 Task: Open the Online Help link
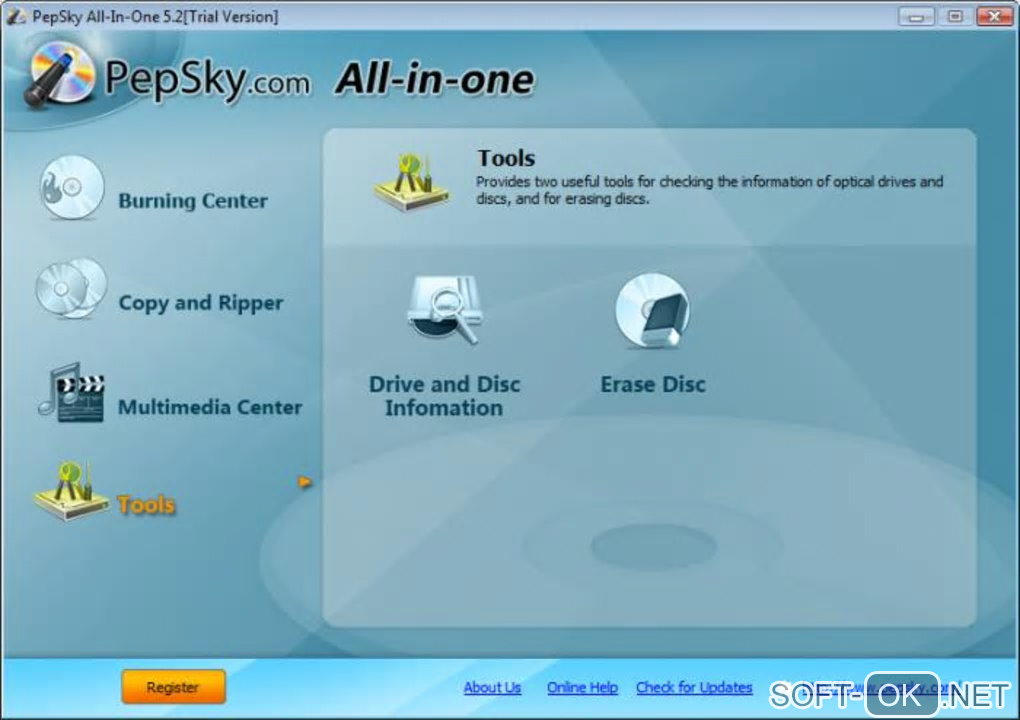(582, 687)
